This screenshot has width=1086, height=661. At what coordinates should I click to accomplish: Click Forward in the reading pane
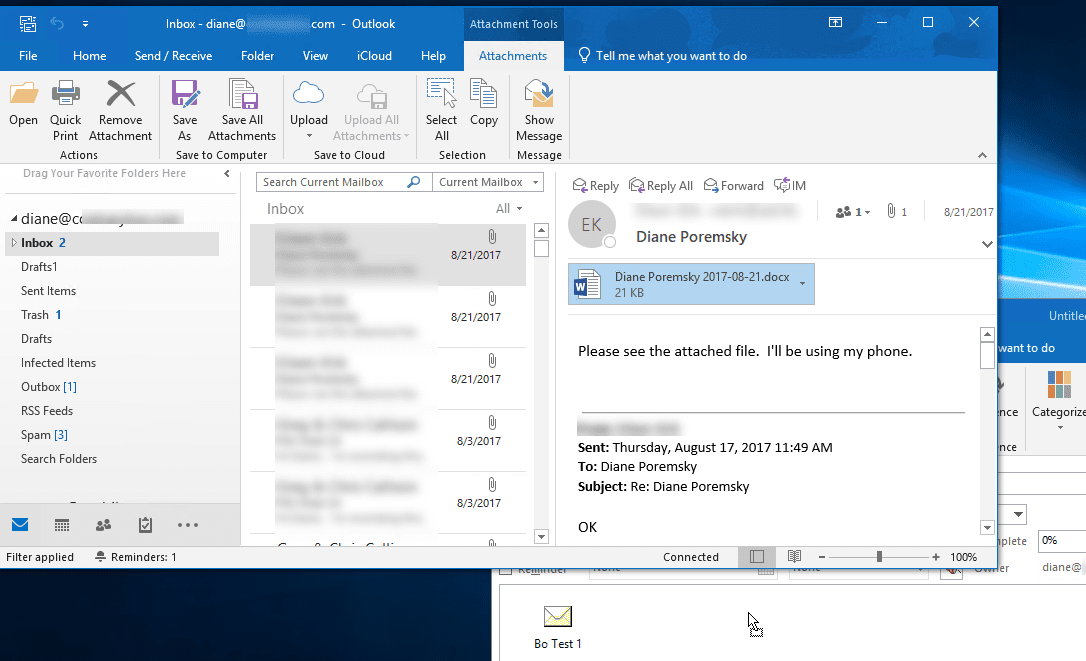coord(733,186)
